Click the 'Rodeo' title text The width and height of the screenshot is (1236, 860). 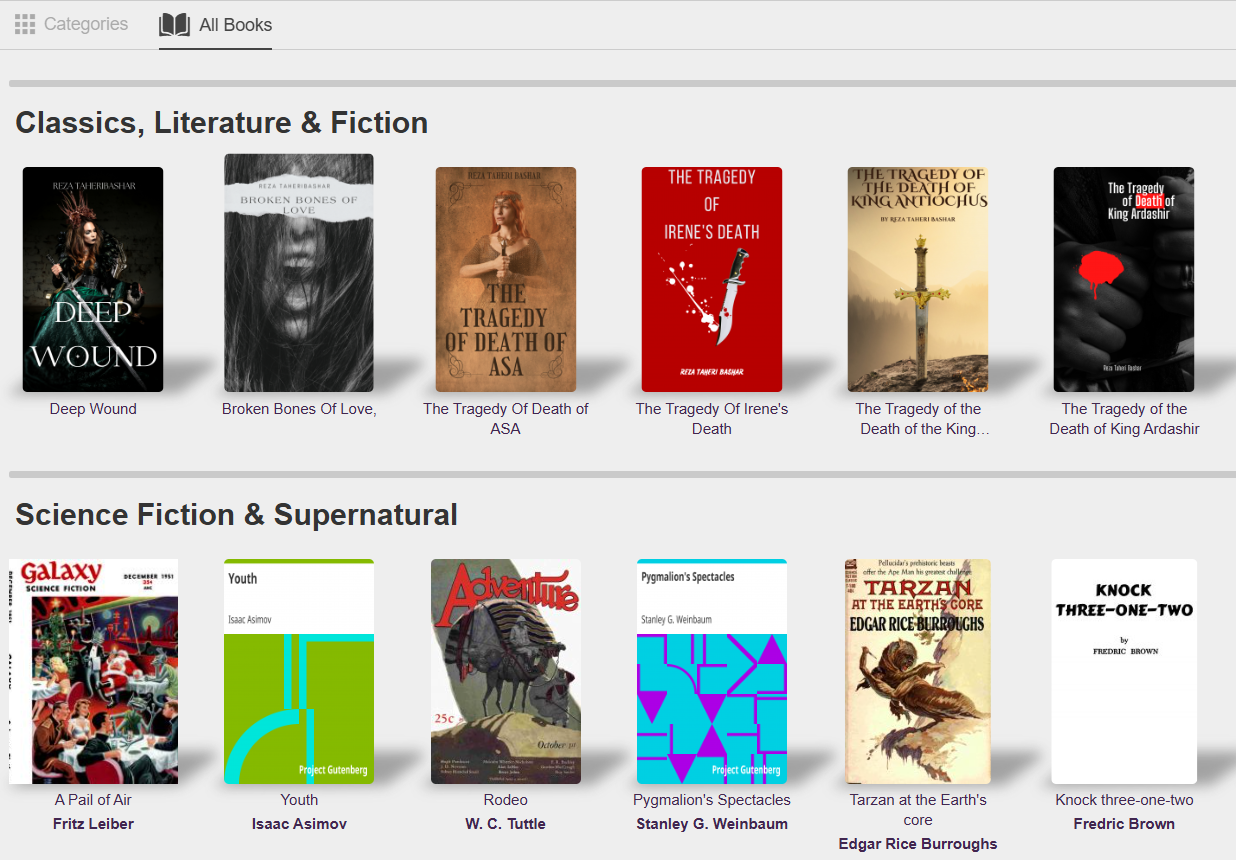pos(506,800)
